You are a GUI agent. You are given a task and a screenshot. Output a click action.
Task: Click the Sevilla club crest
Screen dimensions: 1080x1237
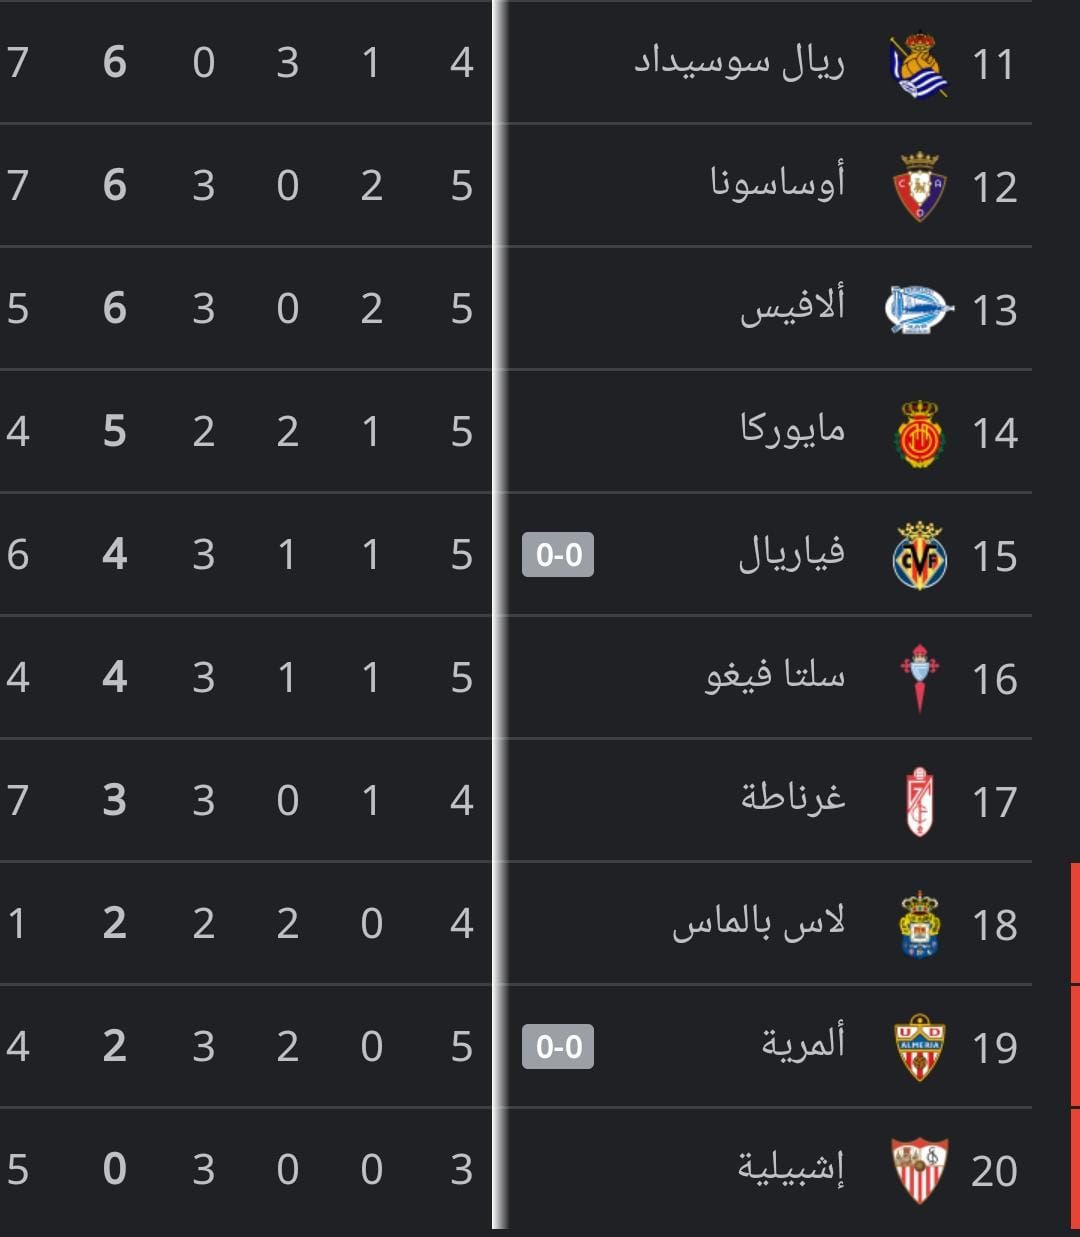coord(919,1170)
